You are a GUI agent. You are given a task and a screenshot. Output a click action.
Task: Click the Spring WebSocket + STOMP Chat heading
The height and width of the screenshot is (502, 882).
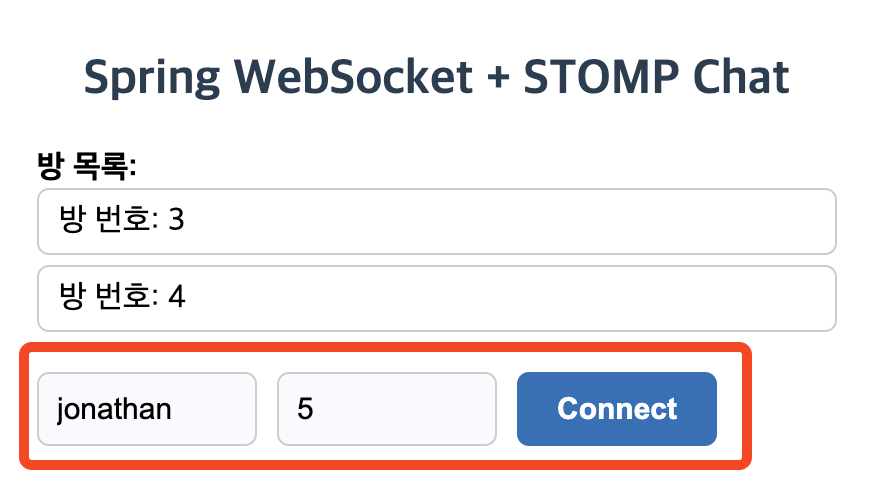coord(436,78)
